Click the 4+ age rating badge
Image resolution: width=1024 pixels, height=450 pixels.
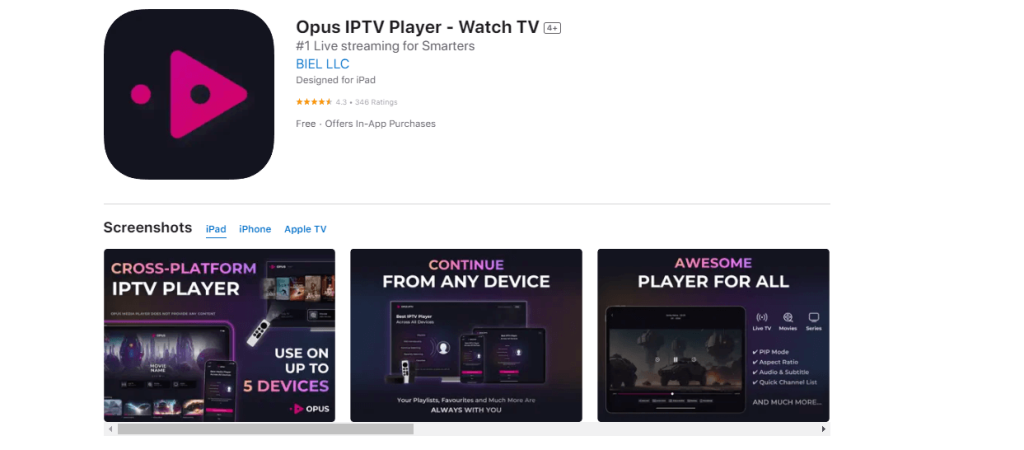552,28
